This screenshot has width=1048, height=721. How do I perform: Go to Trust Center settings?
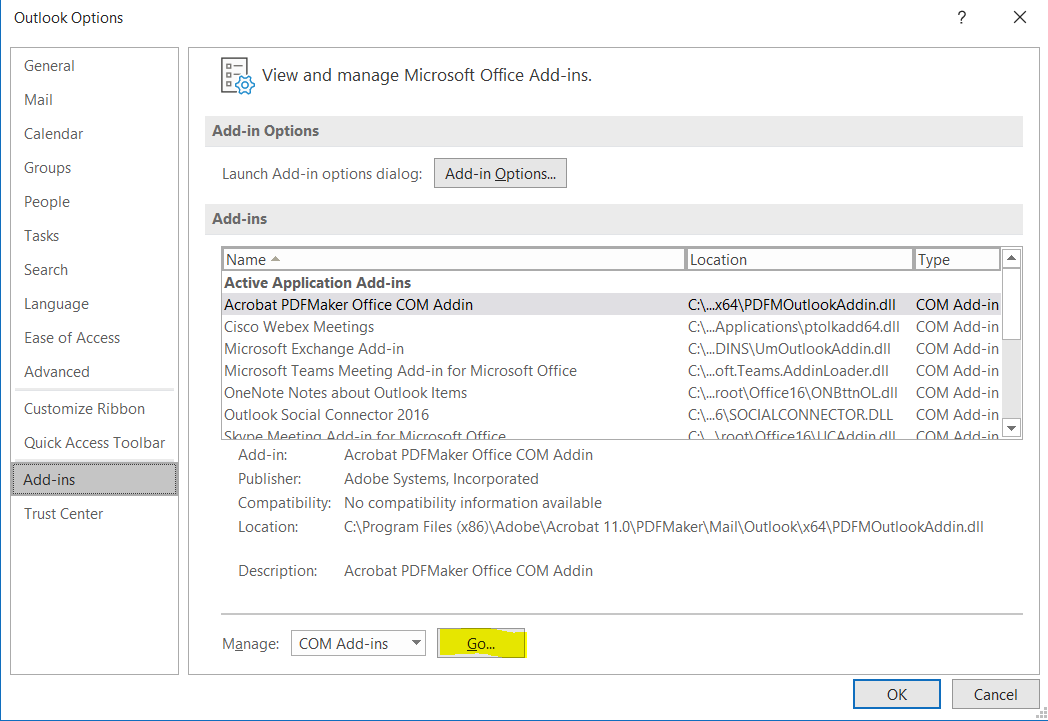(64, 514)
